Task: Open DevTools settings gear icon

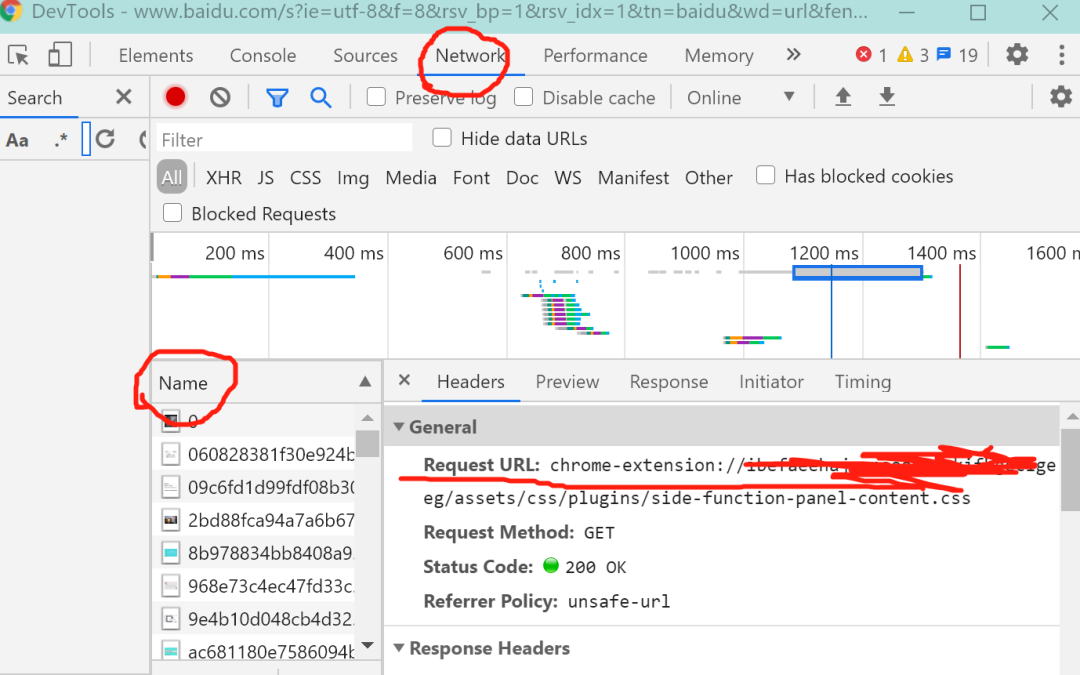Action: [1017, 54]
